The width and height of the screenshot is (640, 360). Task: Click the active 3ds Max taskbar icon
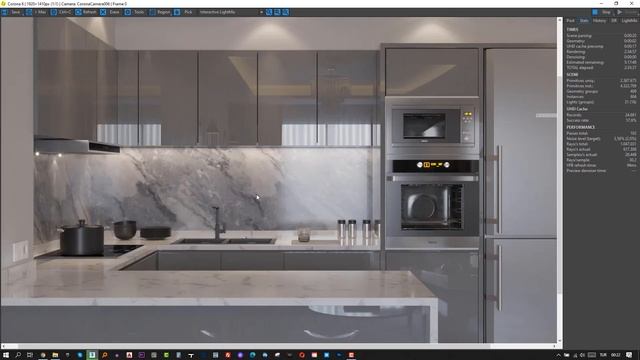click(x=92, y=355)
